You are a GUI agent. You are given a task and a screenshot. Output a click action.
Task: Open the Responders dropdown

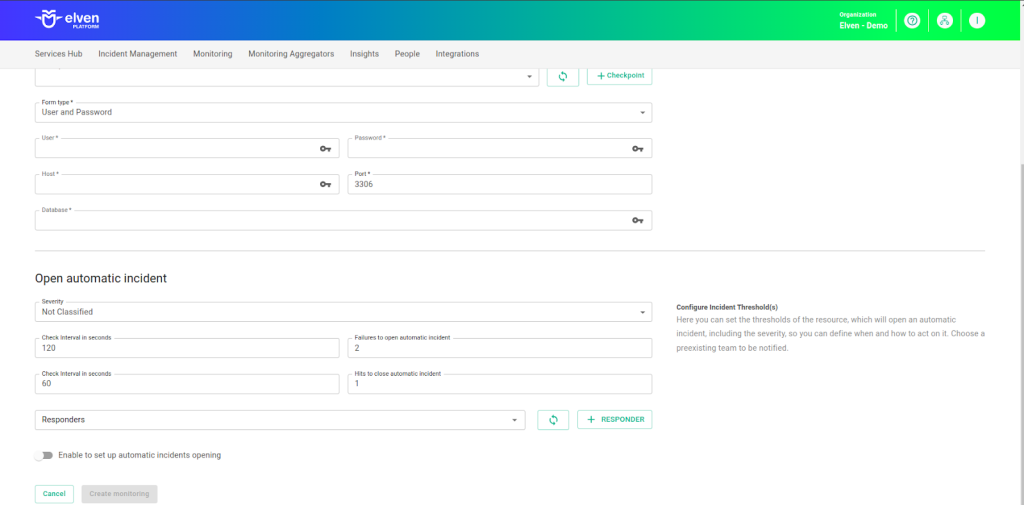click(x=280, y=420)
